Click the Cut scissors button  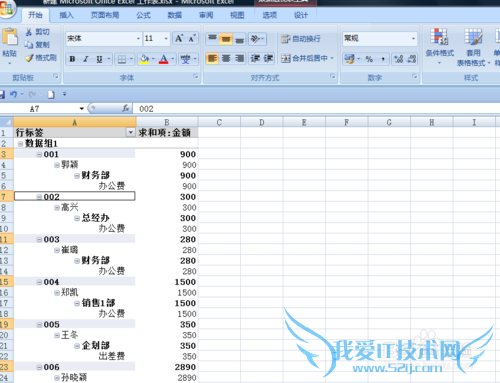point(37,32)
